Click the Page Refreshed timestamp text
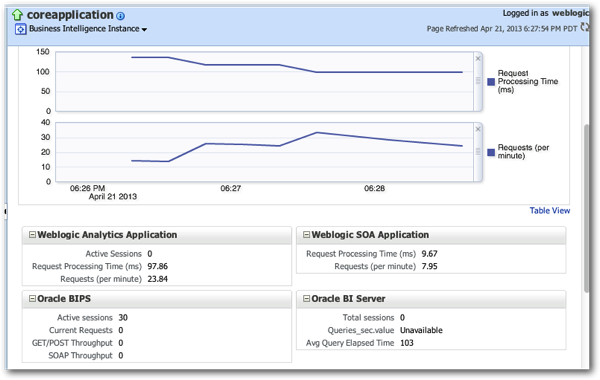This screenshot has height=380, width=600. pyautogui.click(x=502, y=29)
